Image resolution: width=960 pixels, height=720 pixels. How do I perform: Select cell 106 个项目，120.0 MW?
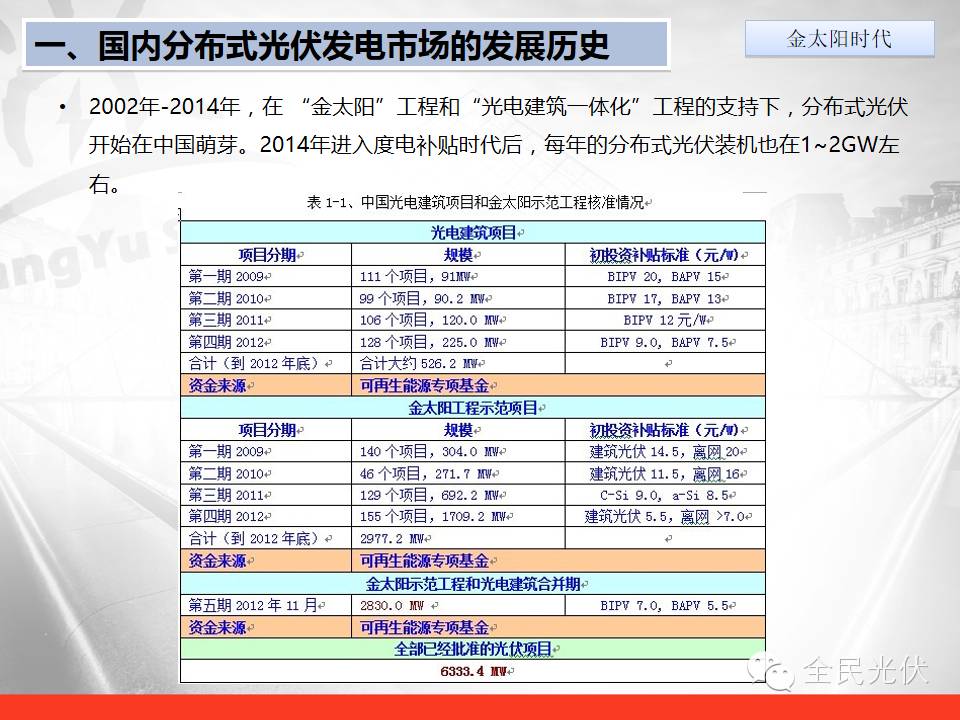458,320
